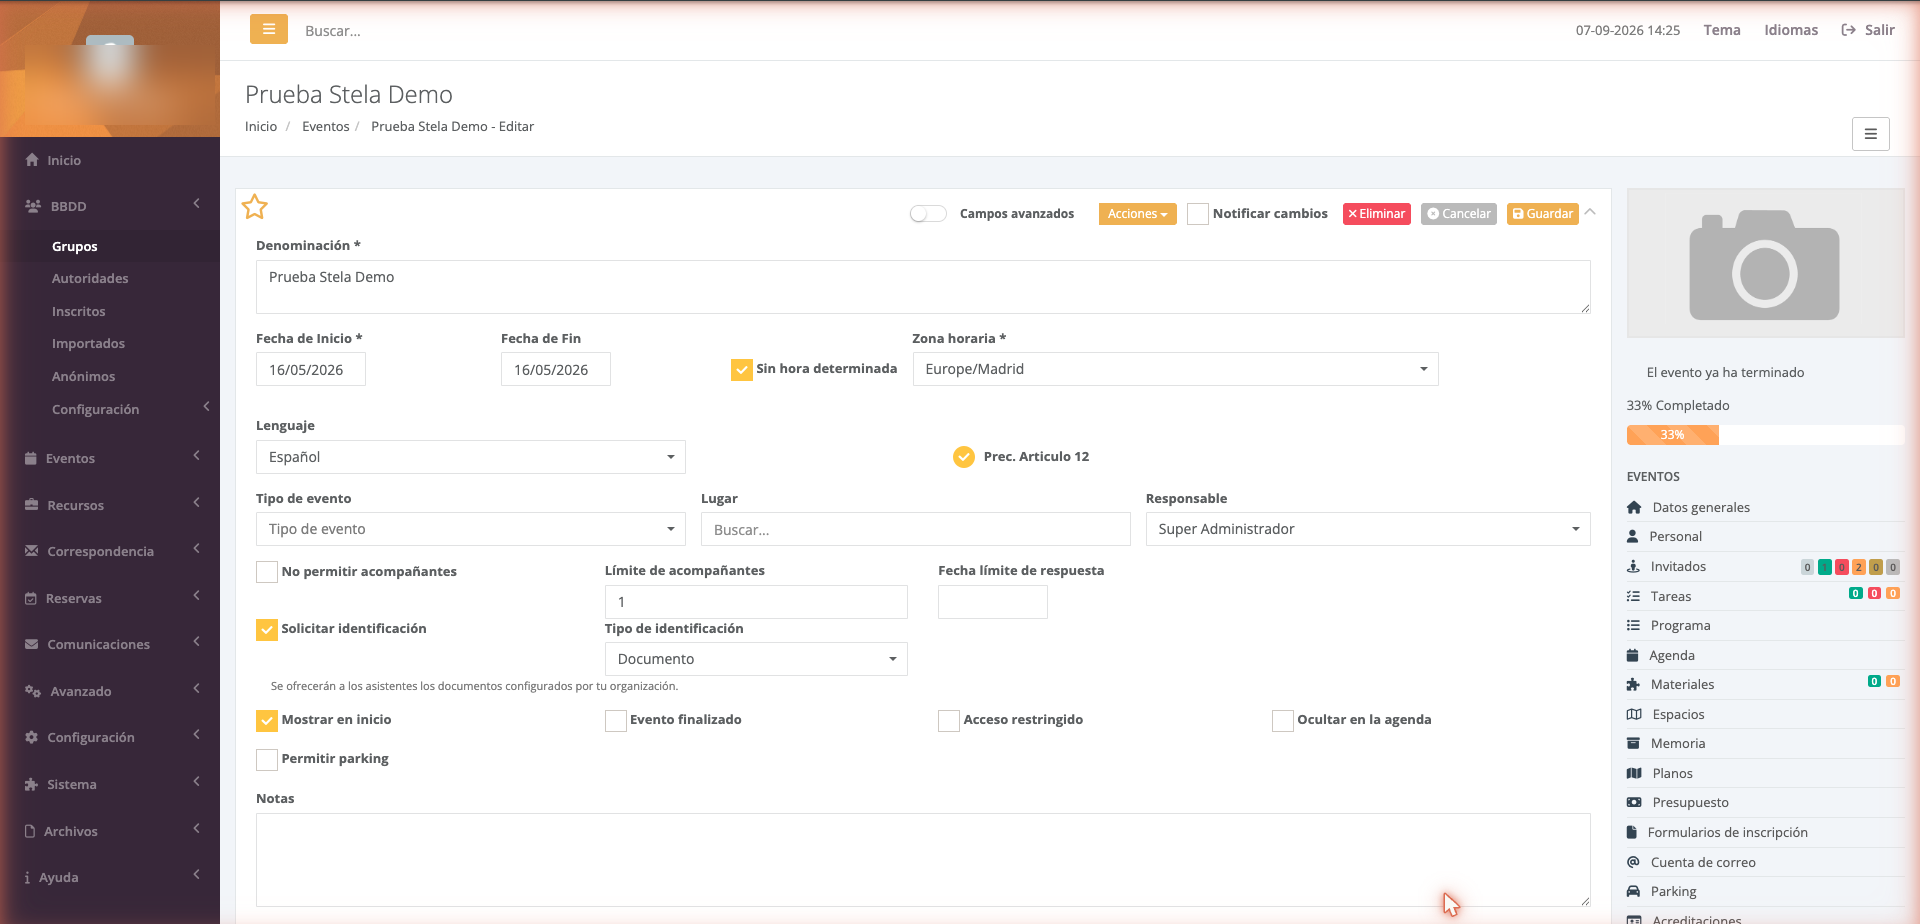This screenshot has width=1920, height=924.
Task: Open Datos generales home icon entry
Action: tap(1765, 507)
